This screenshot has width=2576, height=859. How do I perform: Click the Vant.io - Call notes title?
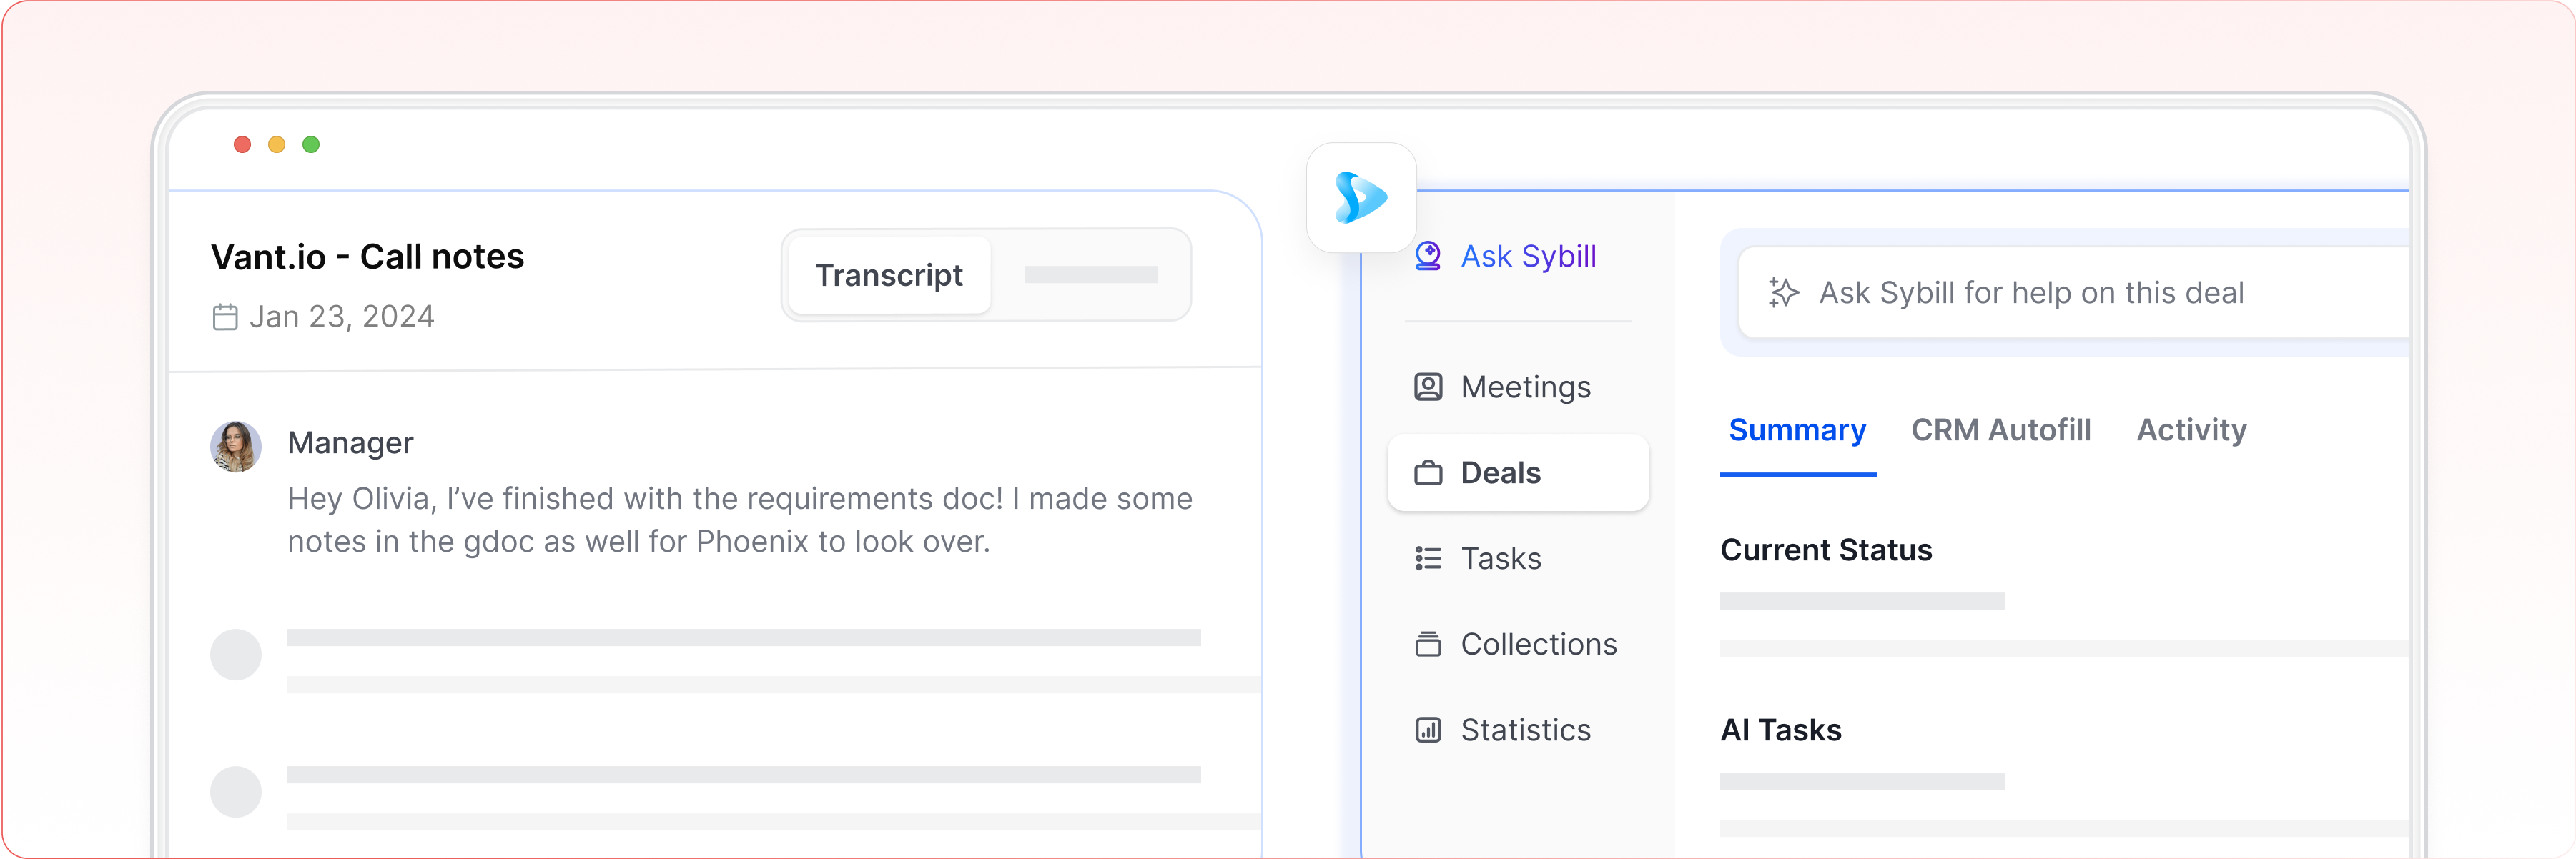pyautogui.click(x=367, y=257)
